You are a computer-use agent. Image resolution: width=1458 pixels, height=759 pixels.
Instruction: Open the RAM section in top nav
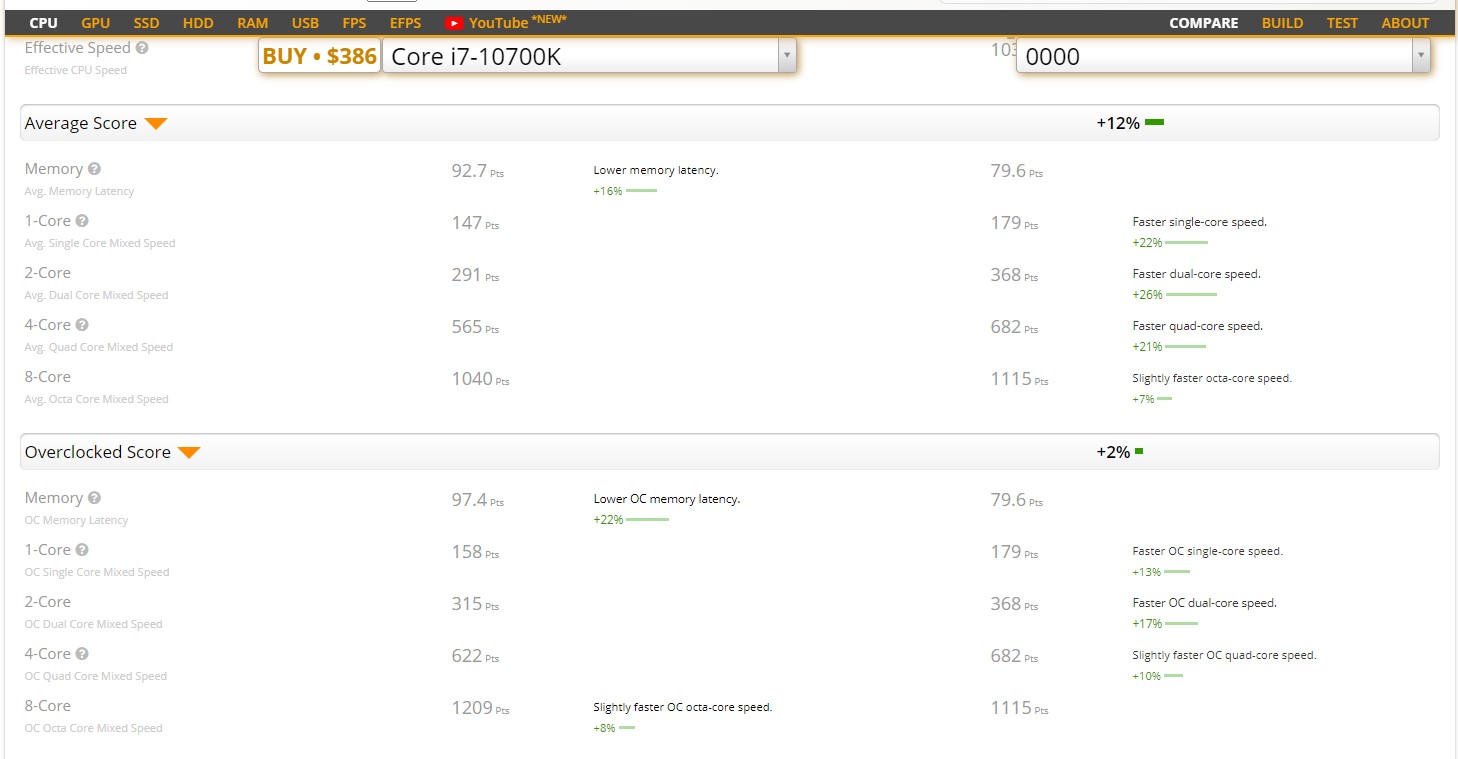[x=253, y=23]
